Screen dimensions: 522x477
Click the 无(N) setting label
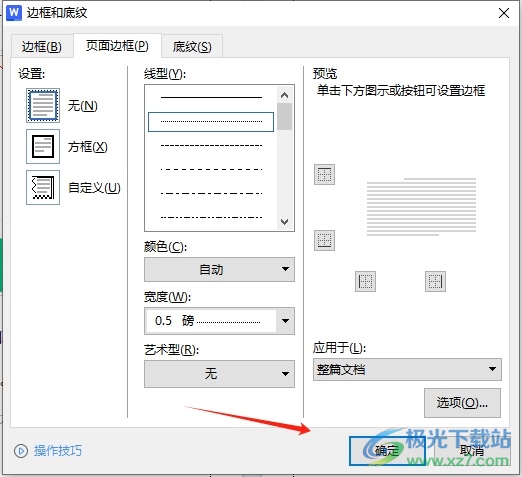click(83, 106)
